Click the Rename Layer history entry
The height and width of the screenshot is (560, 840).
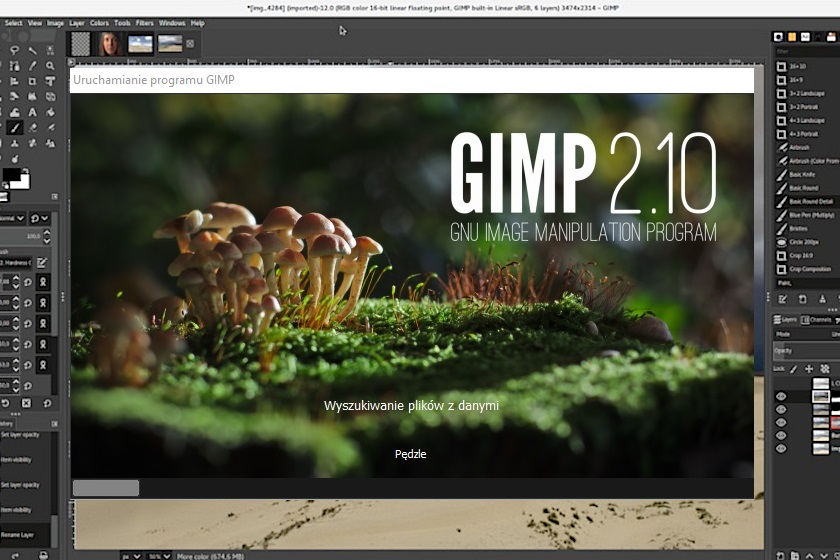(x=18, y=535)
